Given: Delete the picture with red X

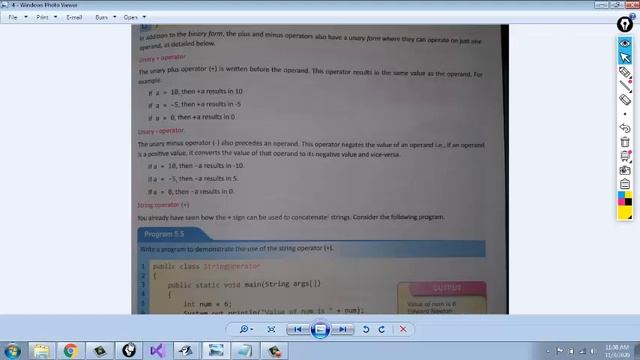Looking at the screenshot, I should (x=403, y=329).
